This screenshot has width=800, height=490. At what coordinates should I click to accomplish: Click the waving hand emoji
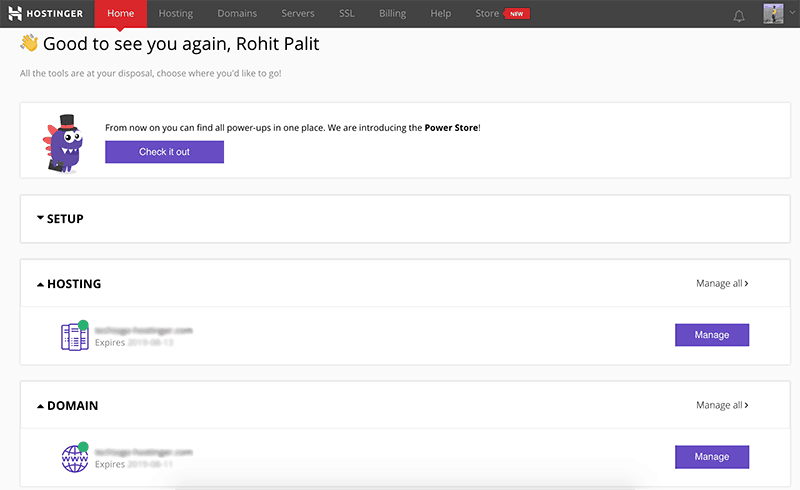tap(29, 43)
